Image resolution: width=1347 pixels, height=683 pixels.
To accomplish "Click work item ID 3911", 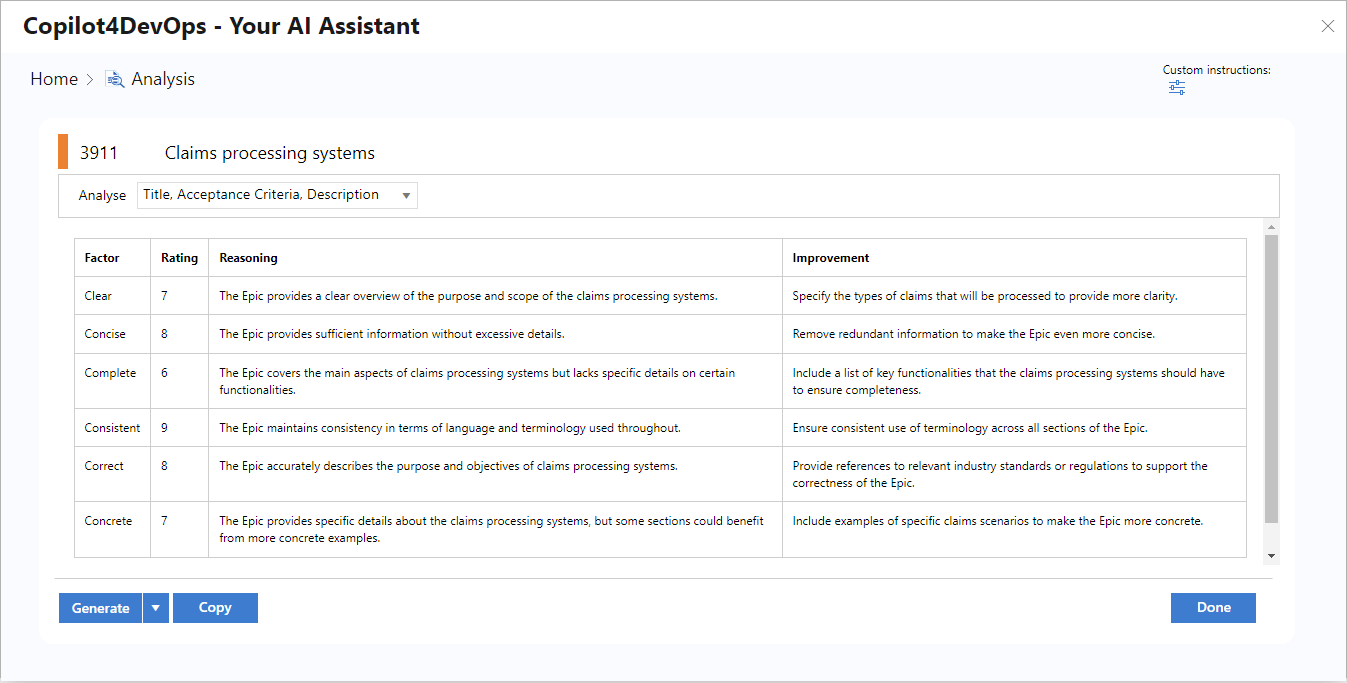I will (x=99, y=153).
